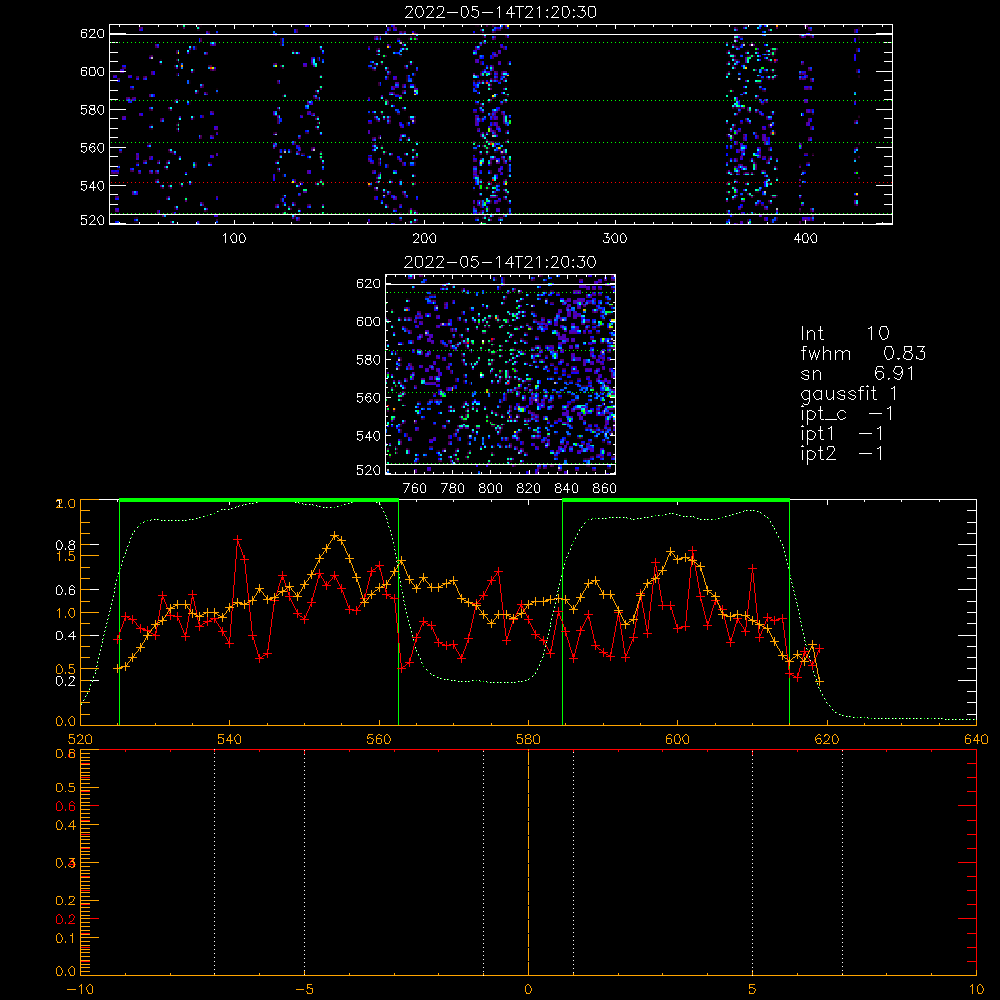Click x-axis label 580 of profile plot

528,740
